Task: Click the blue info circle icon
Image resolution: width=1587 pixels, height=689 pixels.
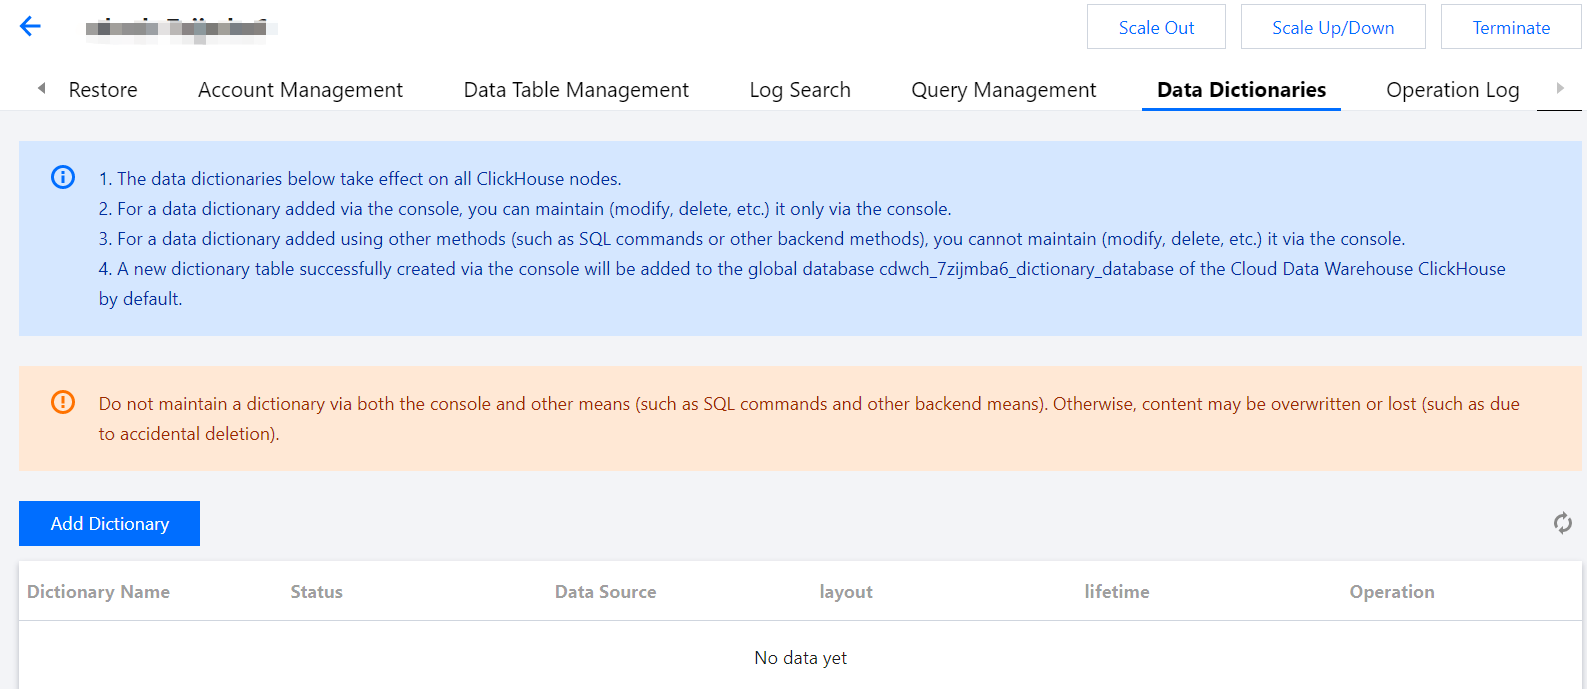Action: [x=63, y=178]
